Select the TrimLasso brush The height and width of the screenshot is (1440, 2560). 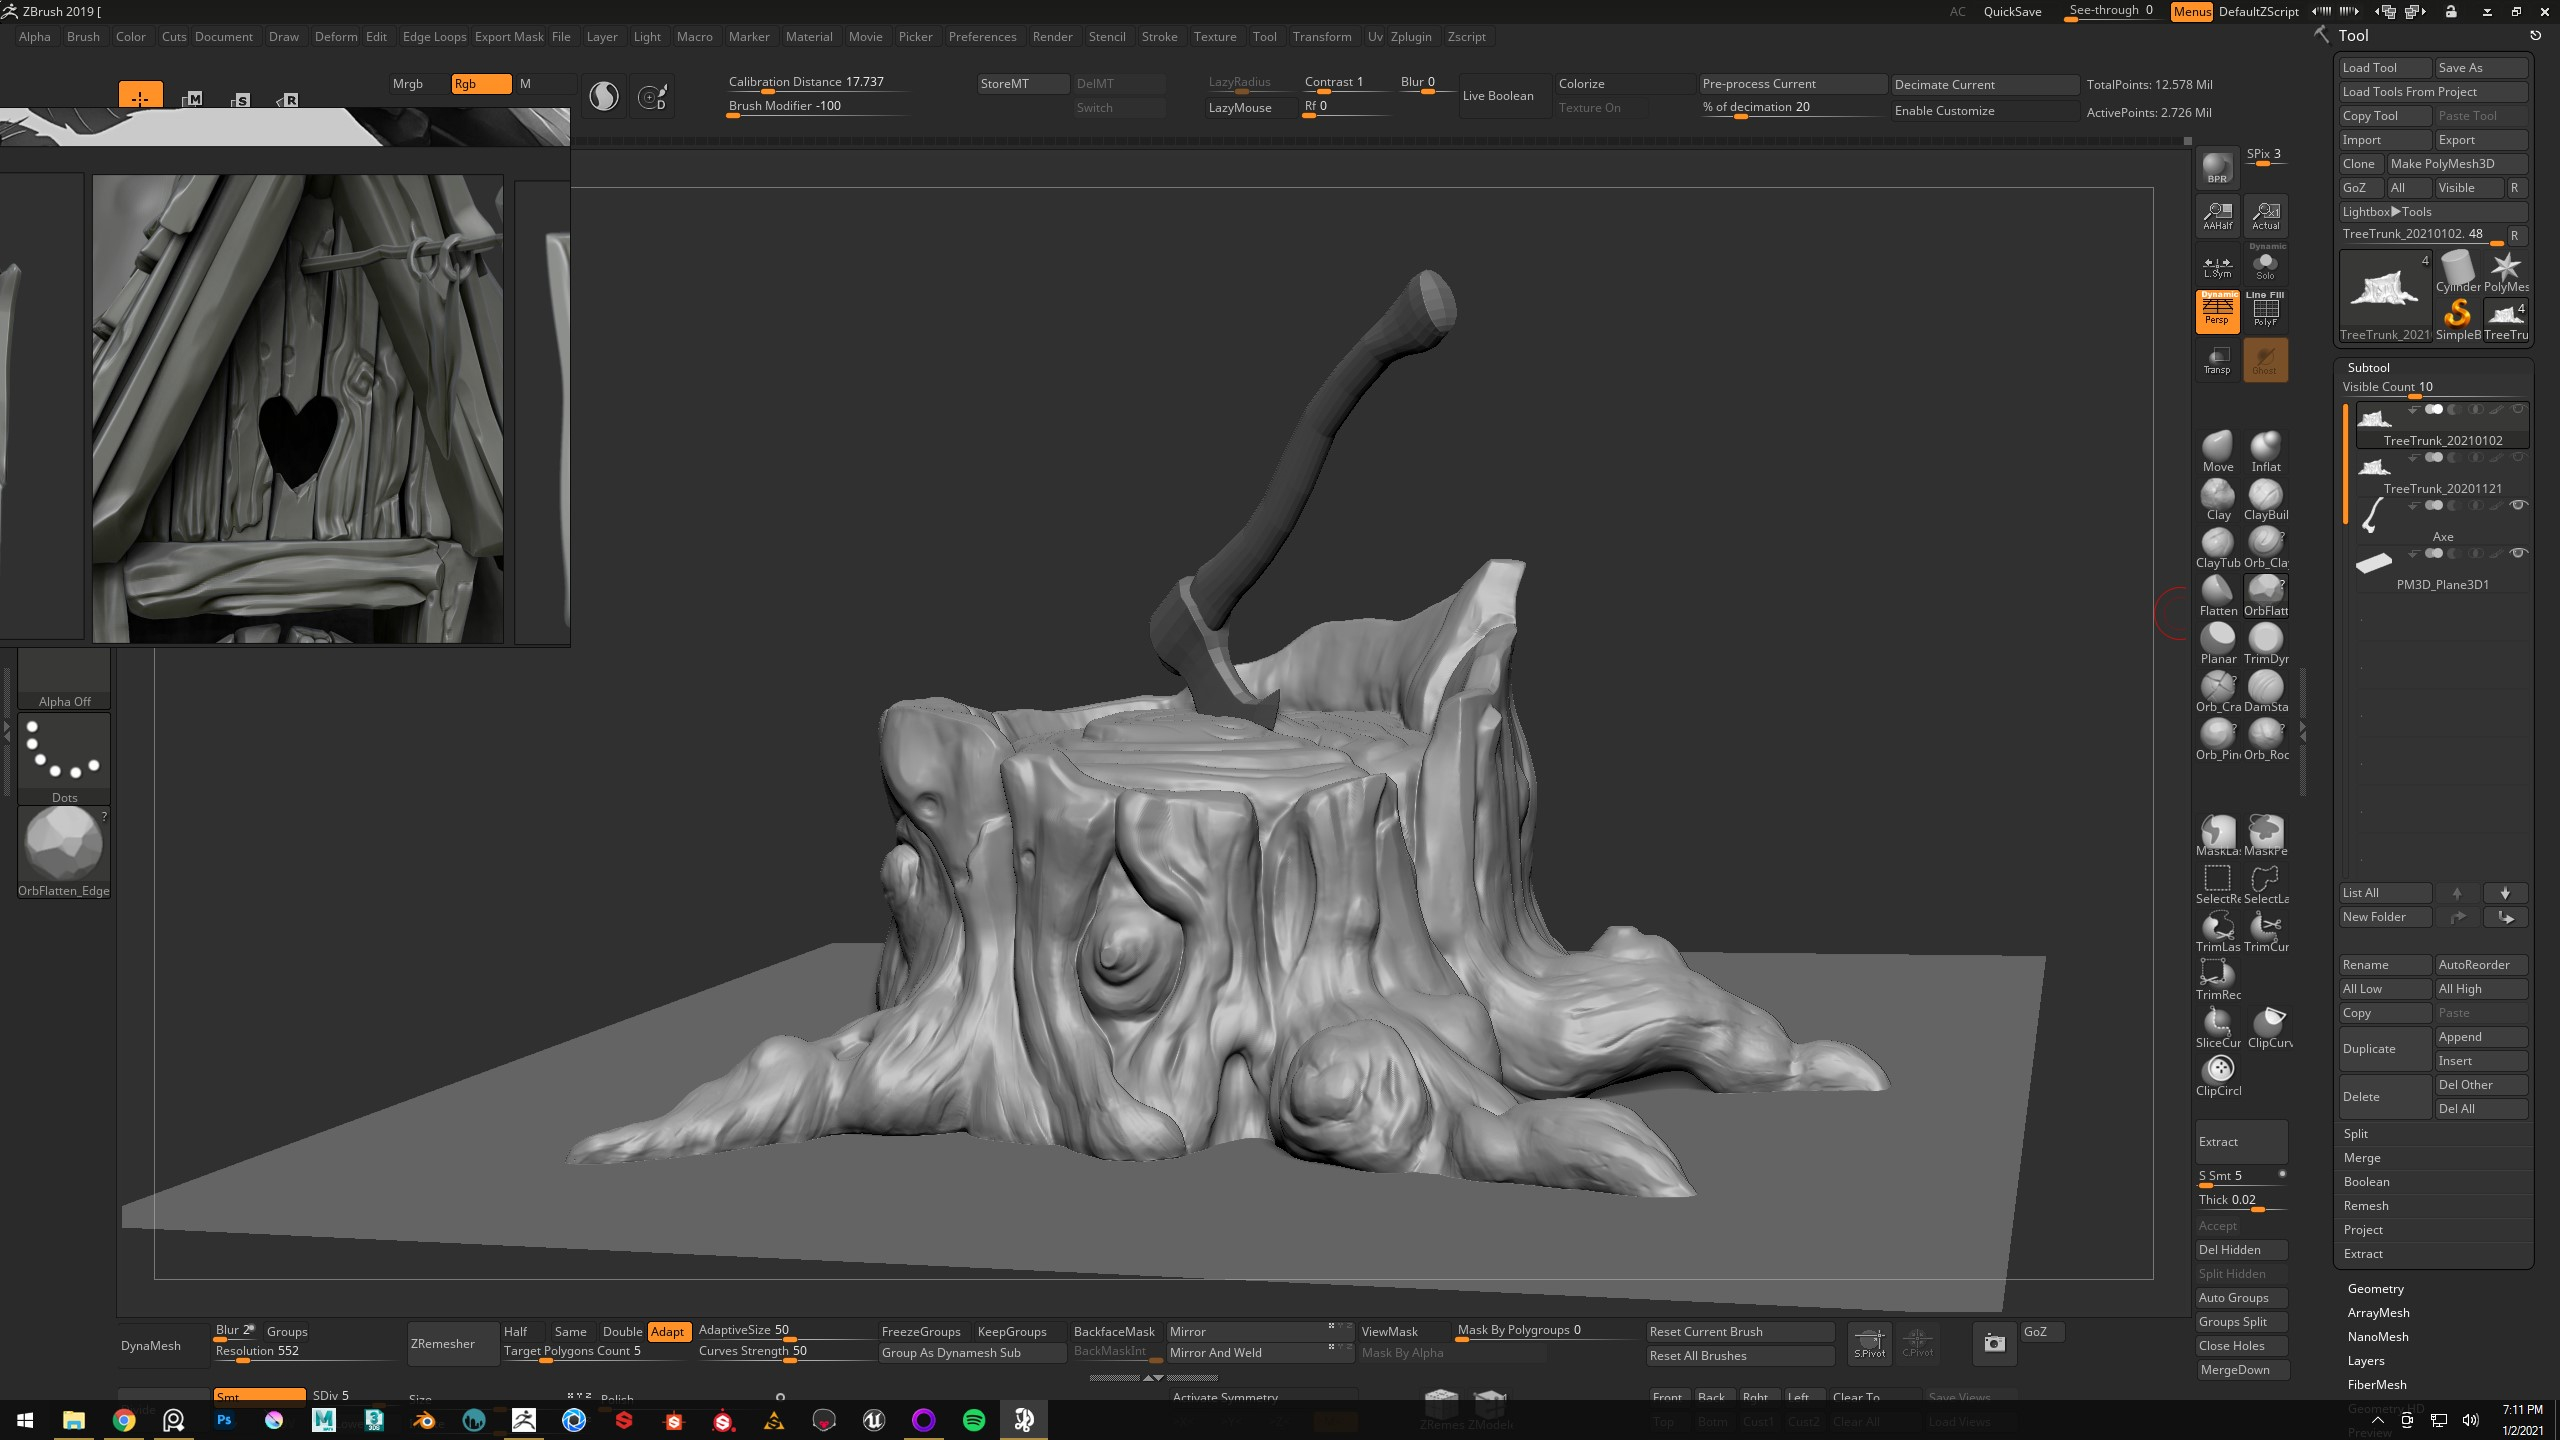tap(2217, 932)
